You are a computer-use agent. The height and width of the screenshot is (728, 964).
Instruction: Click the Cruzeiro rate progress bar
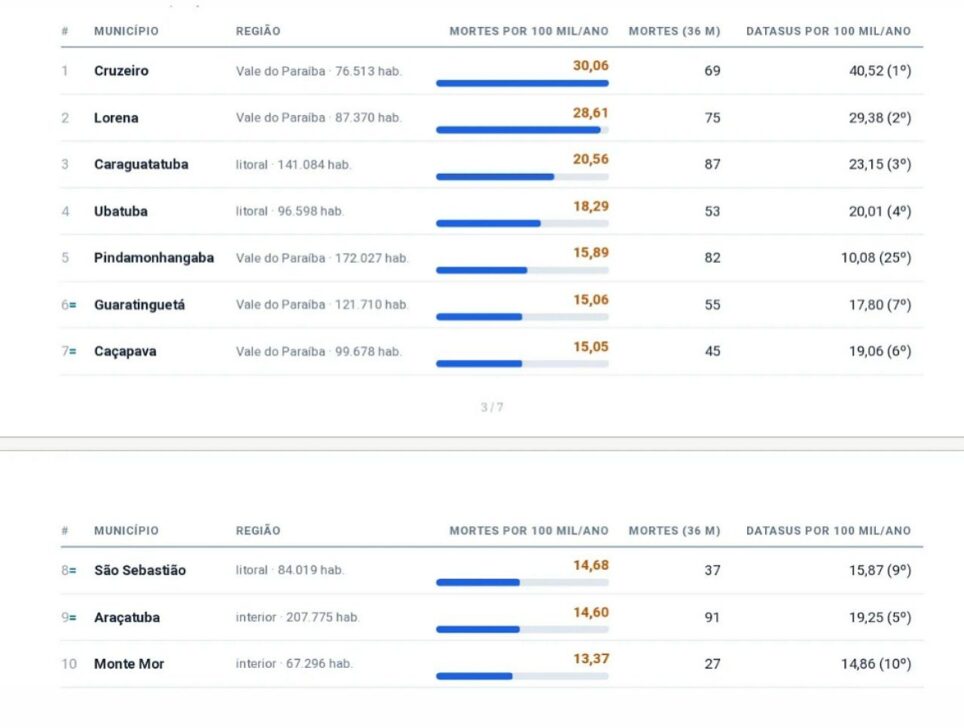pos(523,83)
